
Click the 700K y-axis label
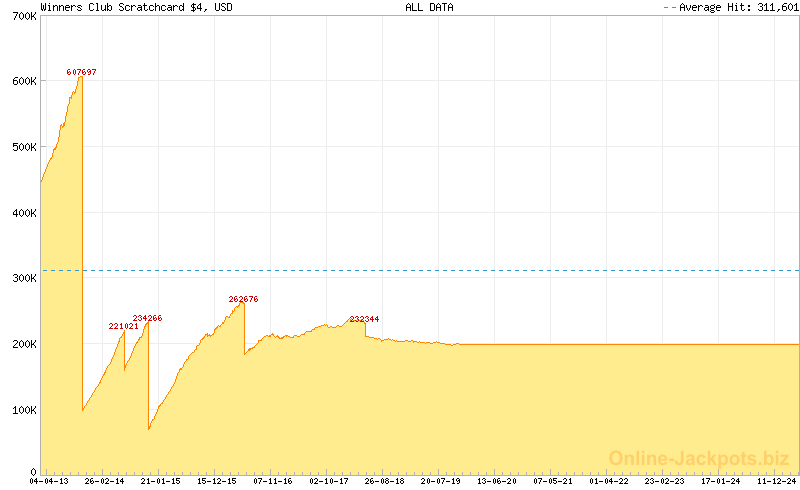[x=22, y=17]
